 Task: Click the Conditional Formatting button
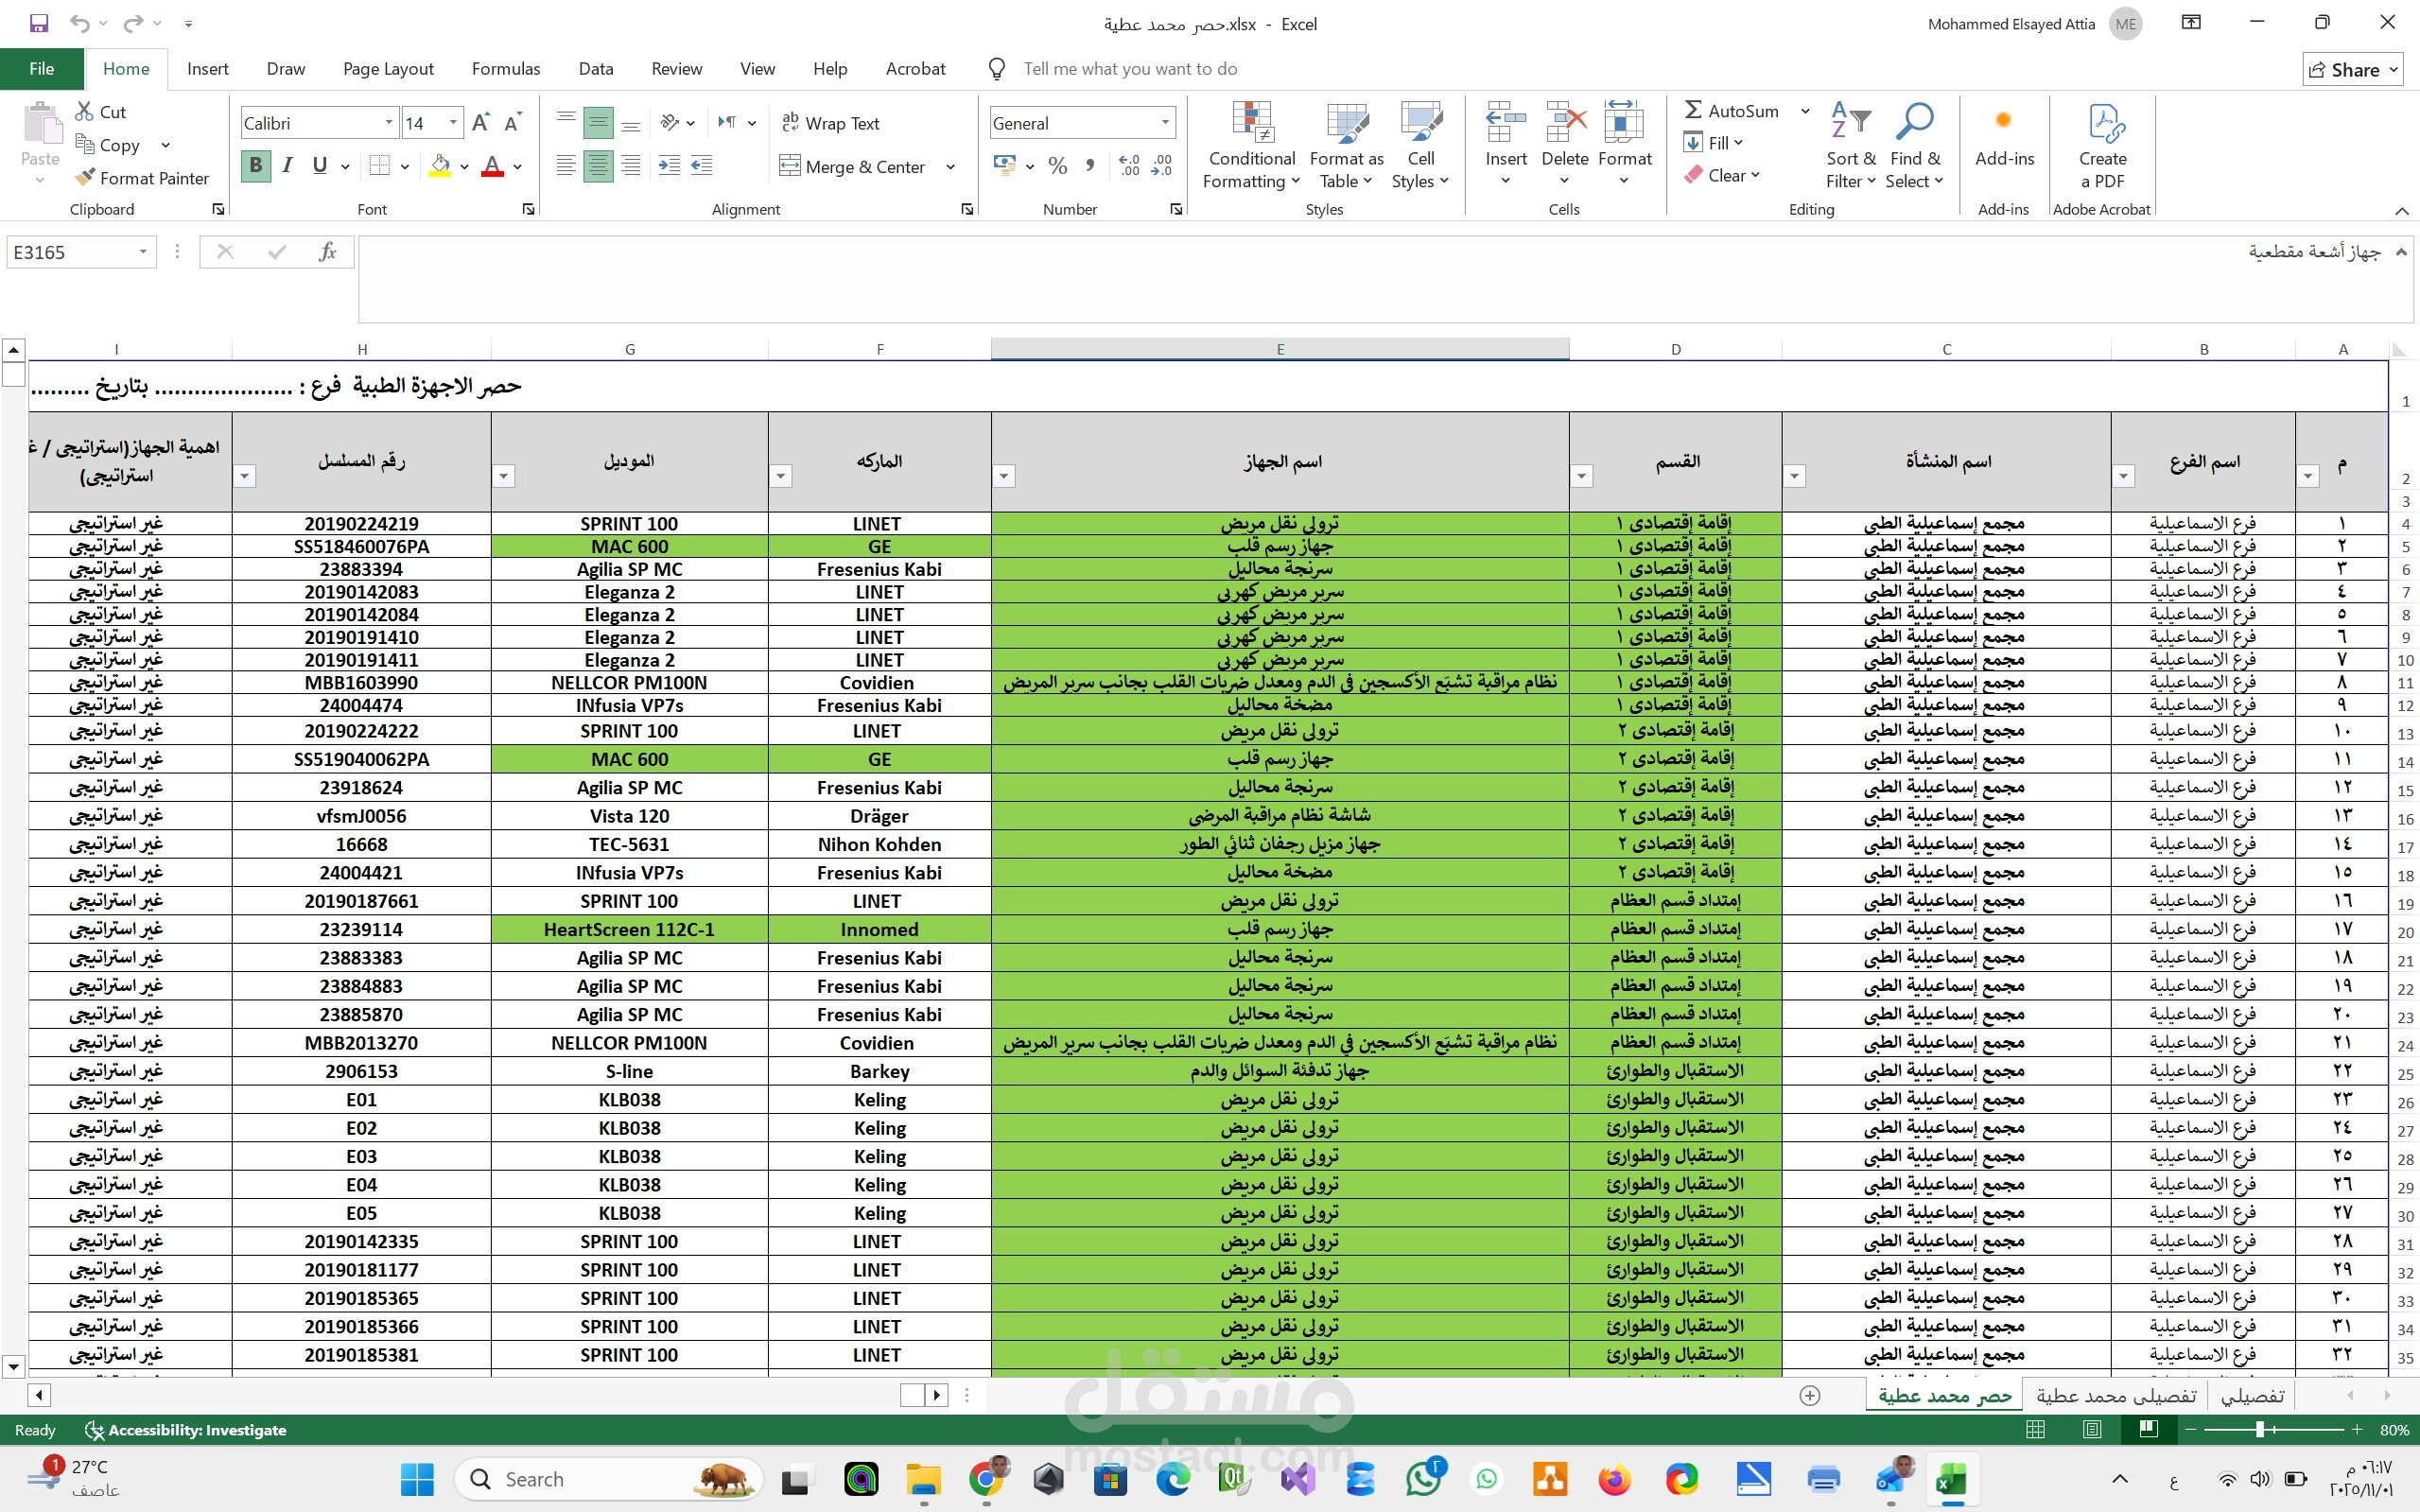(x=1251, y=146)
